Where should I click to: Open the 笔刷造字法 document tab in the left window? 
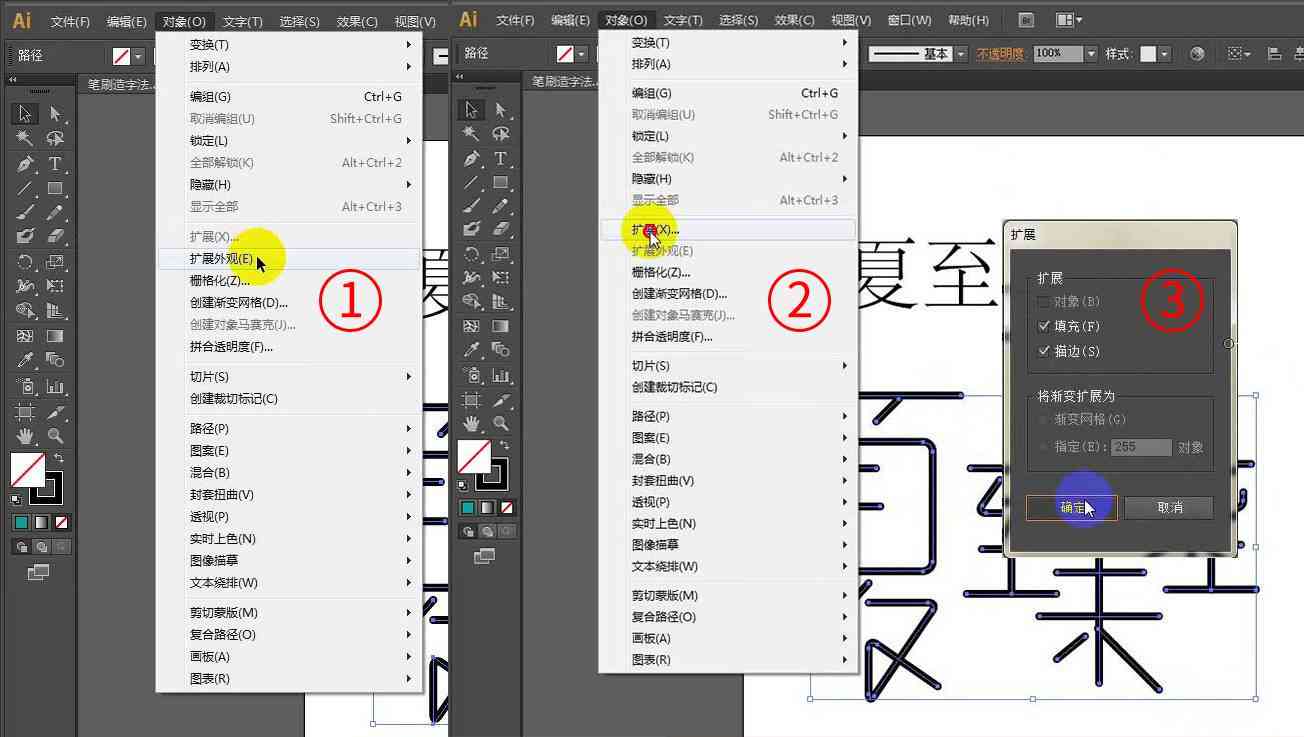(x=118, y=84)
